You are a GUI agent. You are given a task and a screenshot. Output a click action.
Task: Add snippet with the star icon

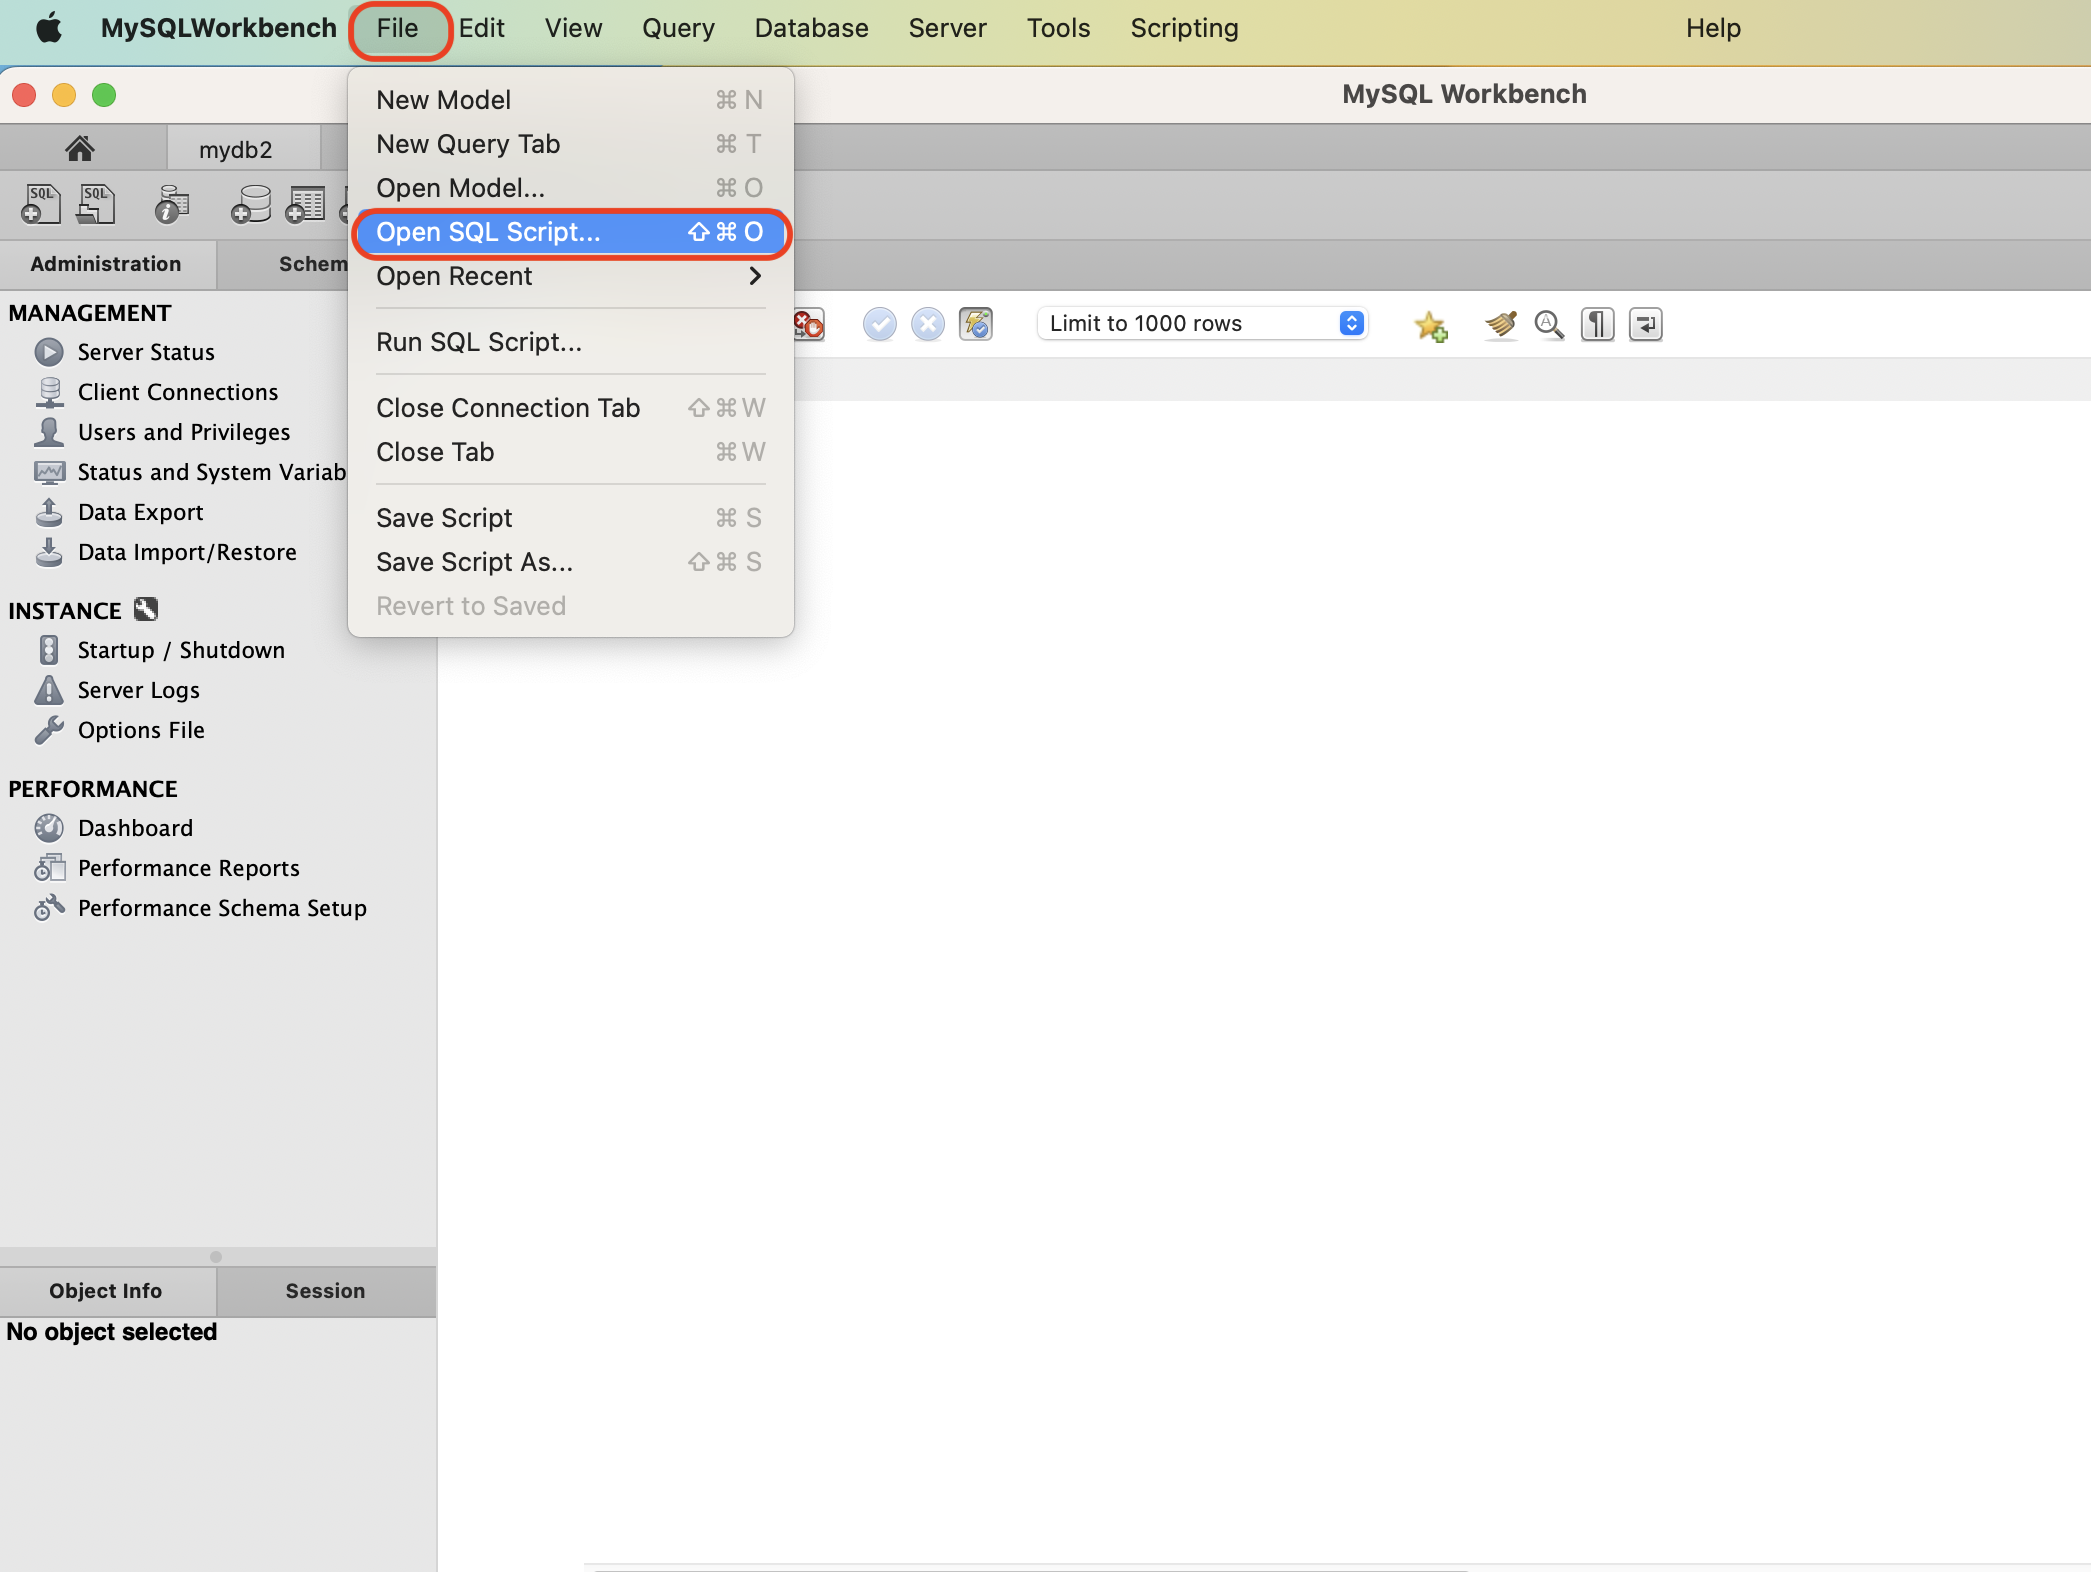pyautogui.click(x=1430, y=324)
